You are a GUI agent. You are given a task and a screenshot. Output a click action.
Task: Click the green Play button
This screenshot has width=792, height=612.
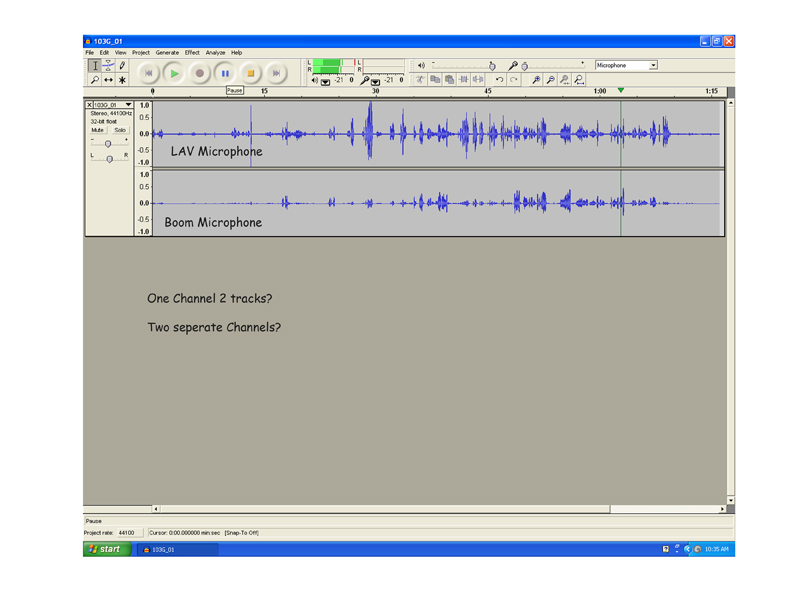(174, 73)
